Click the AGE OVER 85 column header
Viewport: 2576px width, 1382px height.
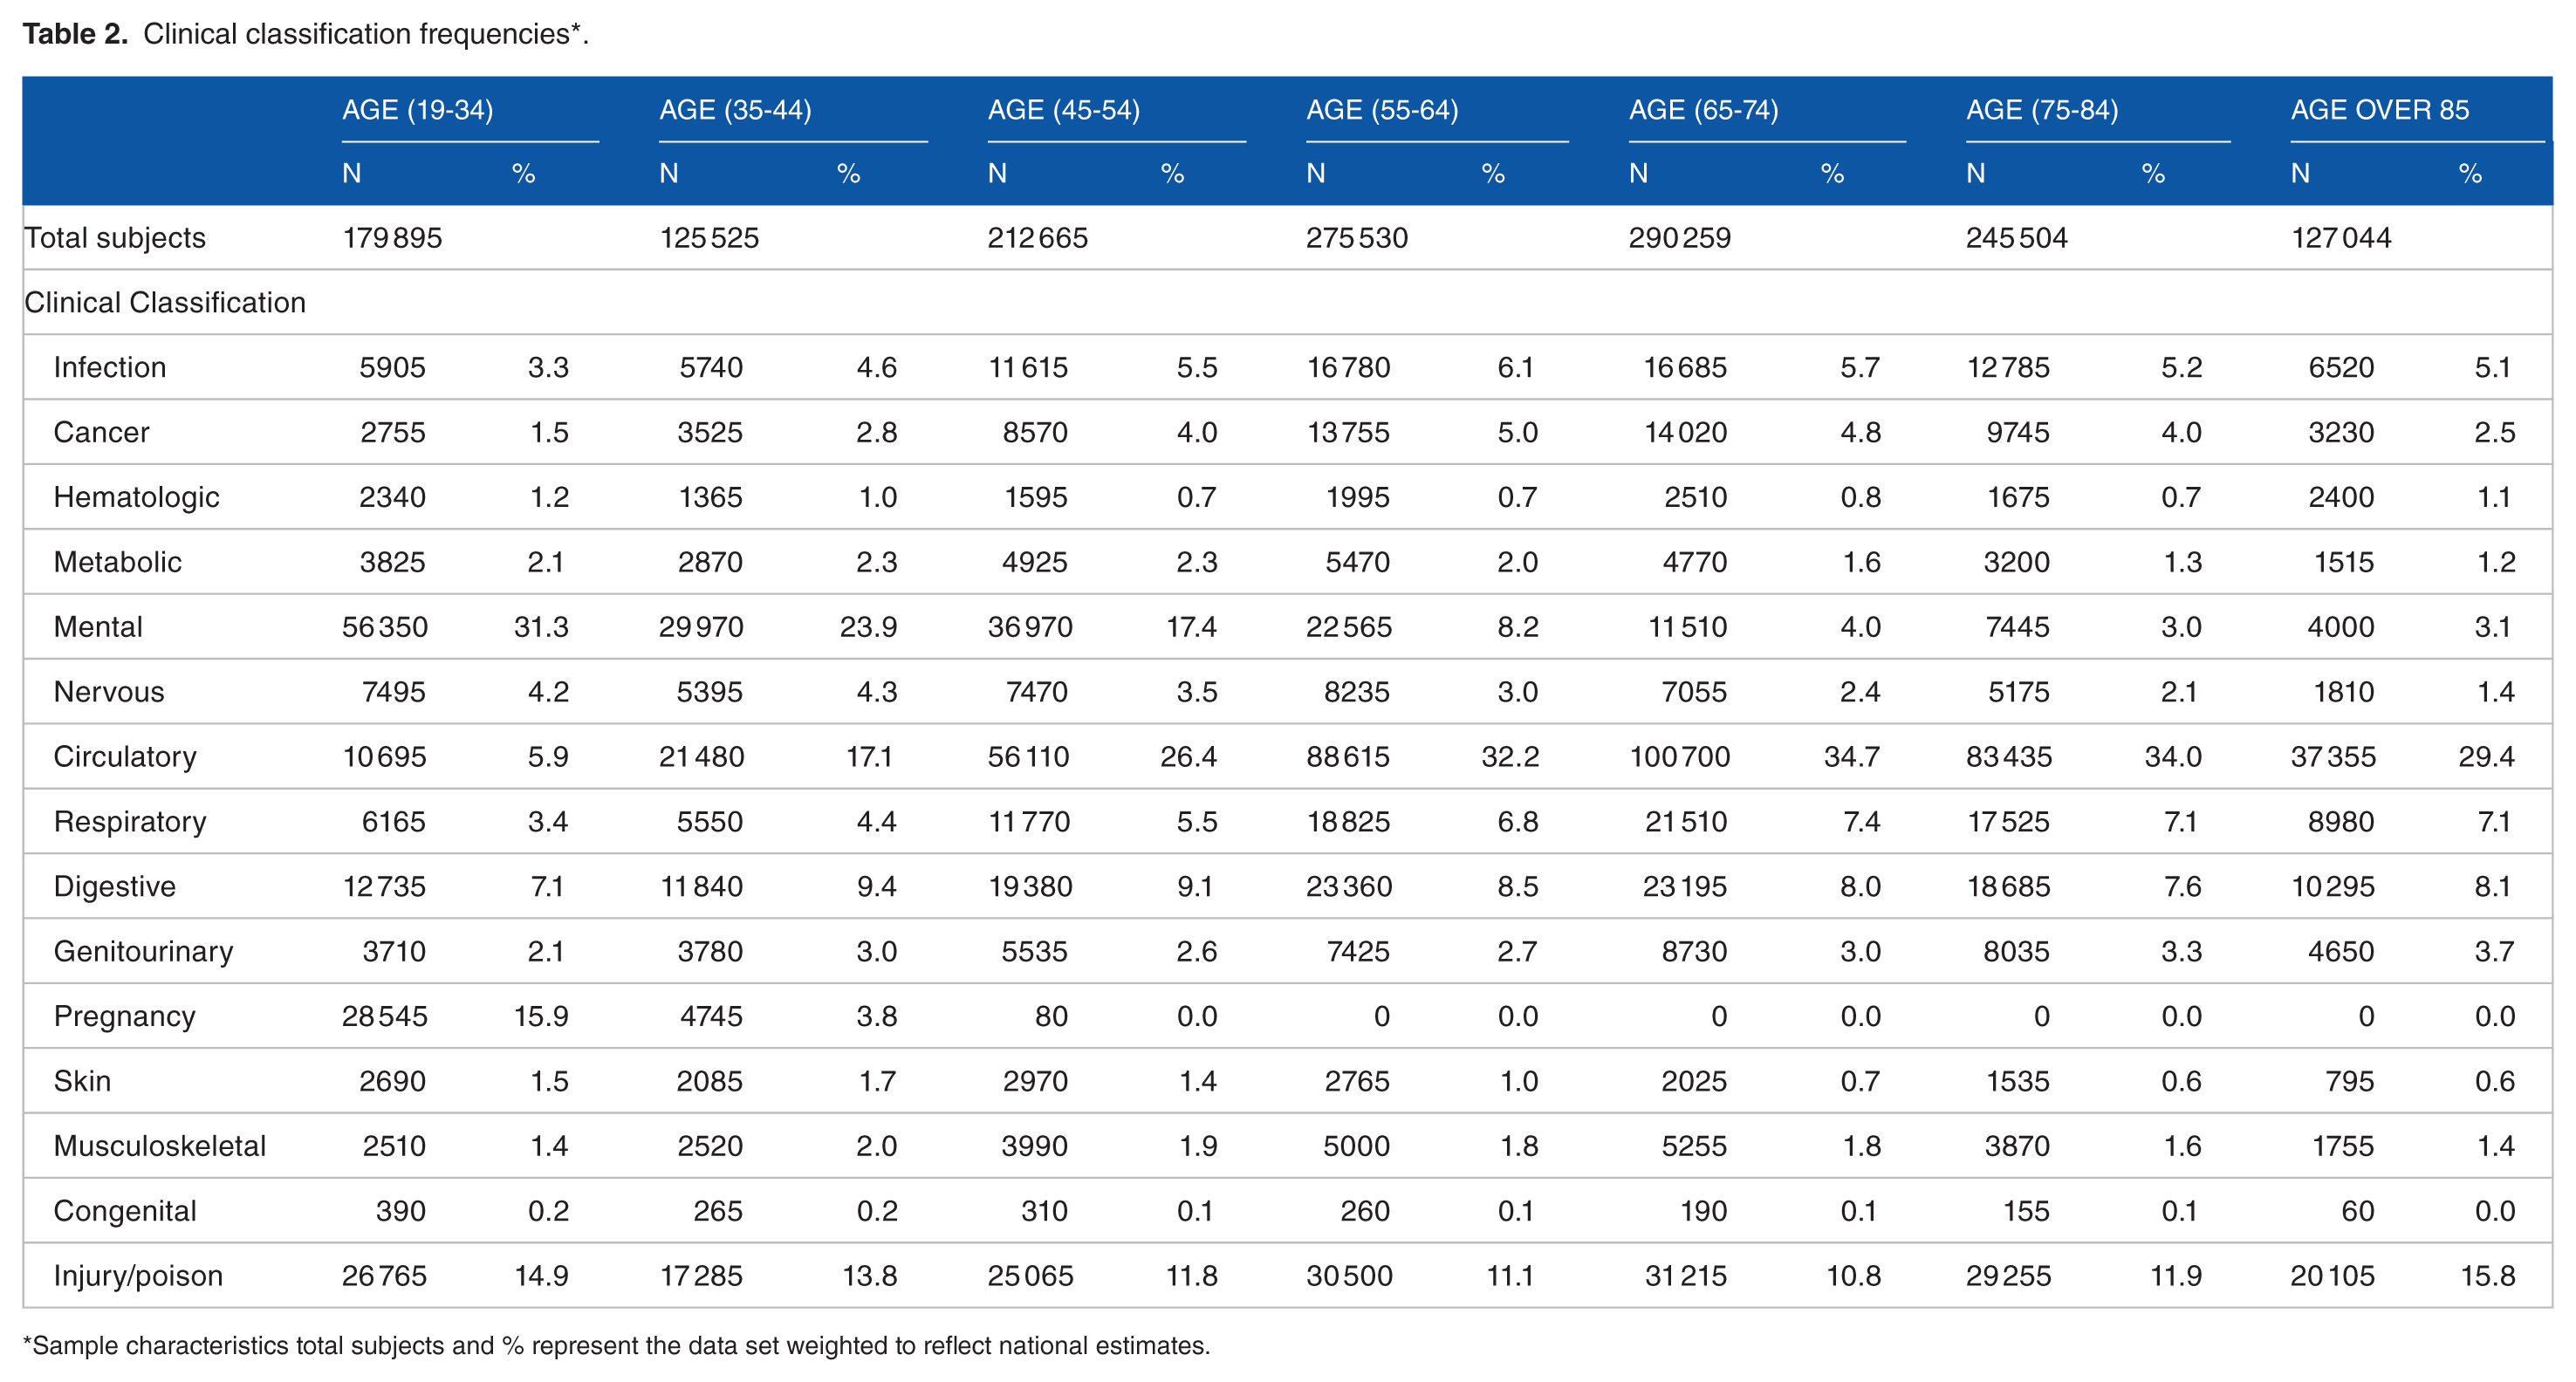click(x=2379, y=110)
